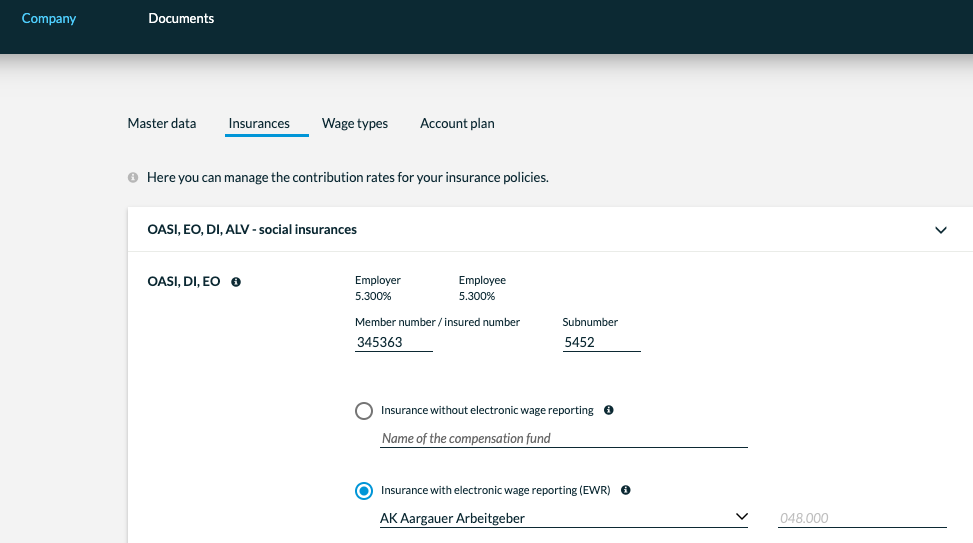
Task: Click the OASI, DI, EO heading
Action: coord(184,282)
